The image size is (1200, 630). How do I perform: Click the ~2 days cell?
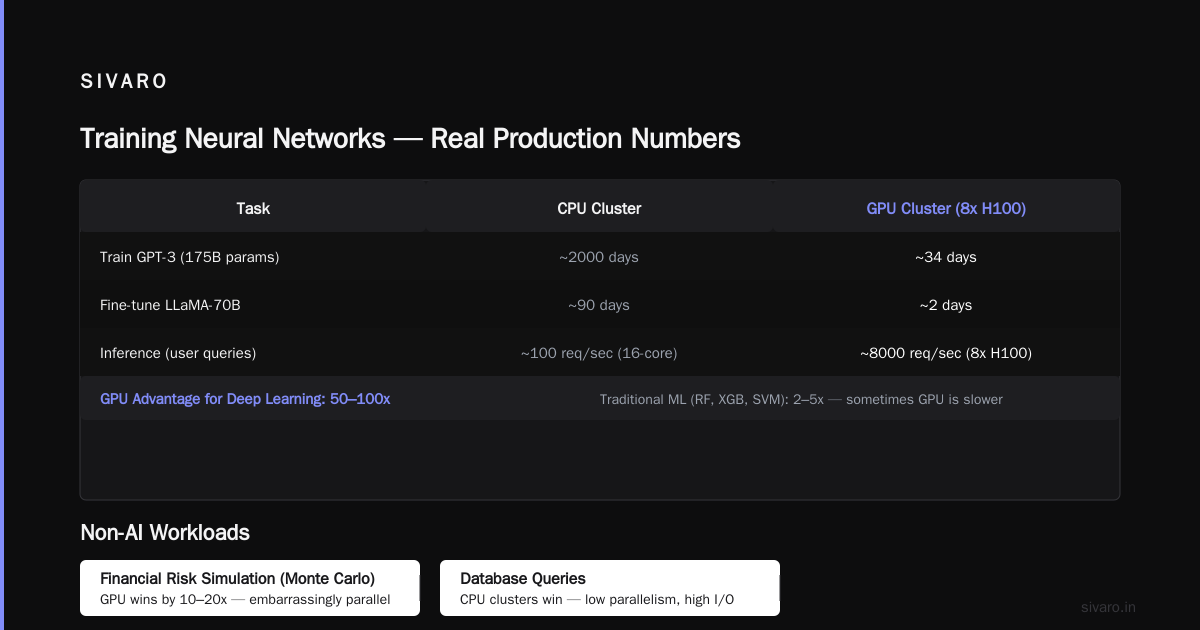tap(946, 305)
